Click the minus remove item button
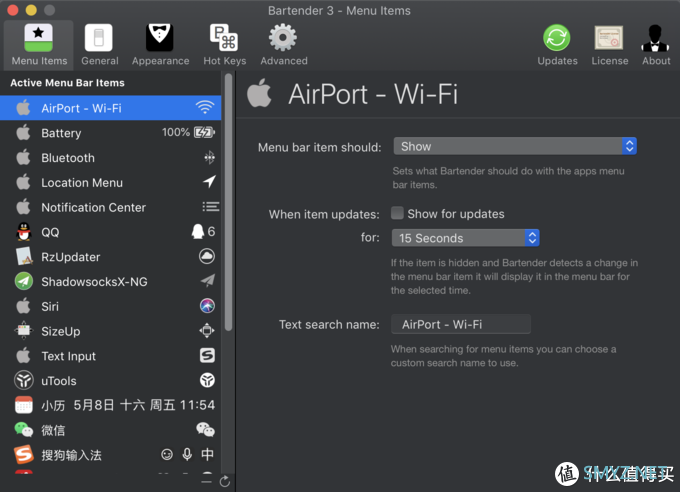 [207, 481]
